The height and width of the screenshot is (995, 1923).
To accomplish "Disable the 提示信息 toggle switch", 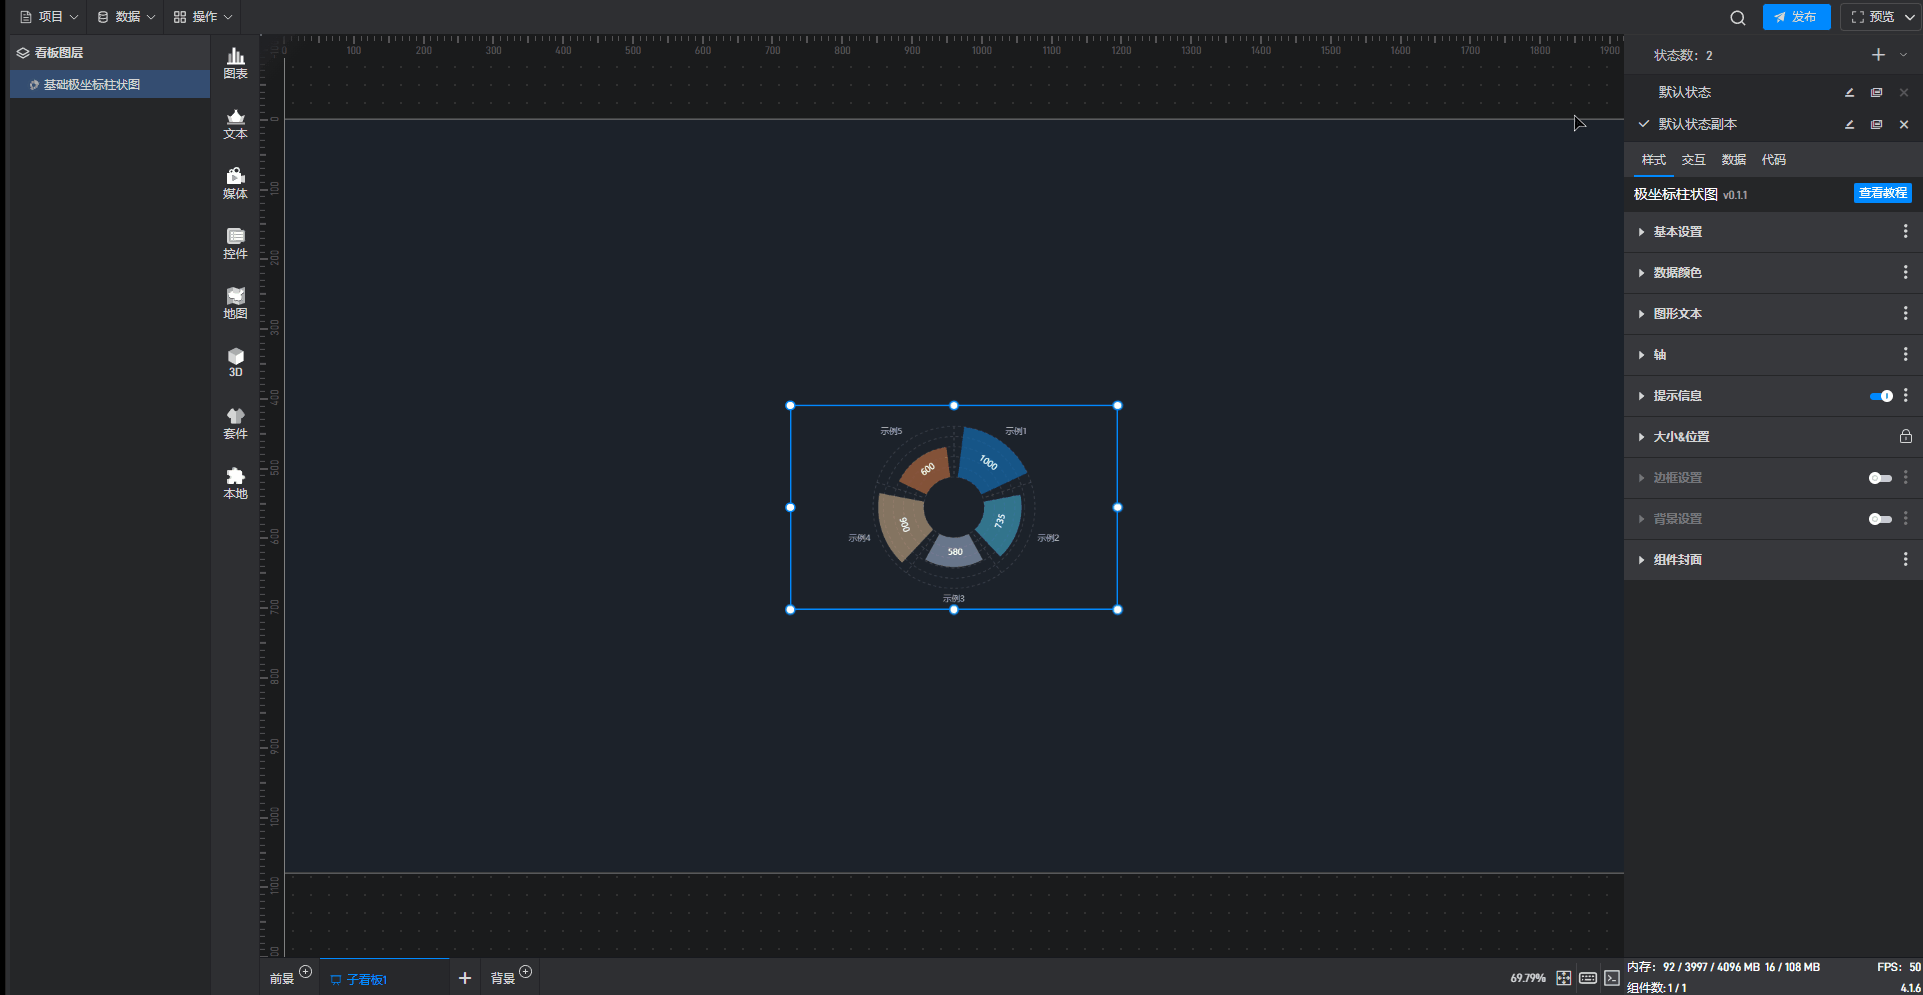I will [1881, 396].
